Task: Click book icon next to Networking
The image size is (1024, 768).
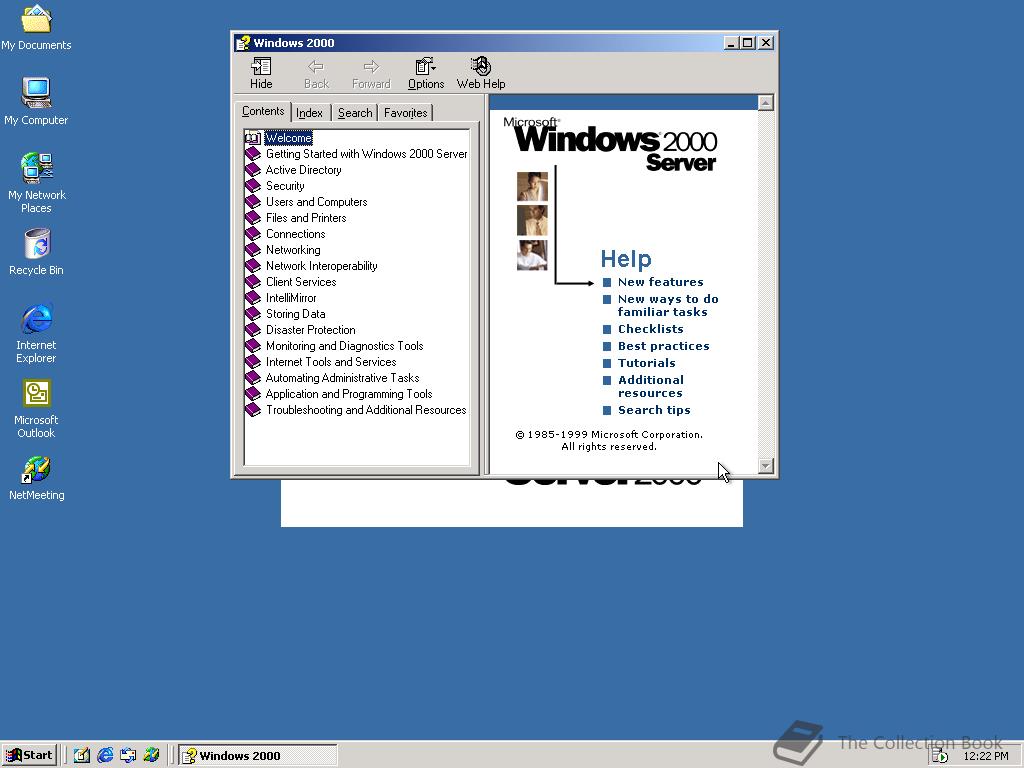Action: click(x=253, y=250)
